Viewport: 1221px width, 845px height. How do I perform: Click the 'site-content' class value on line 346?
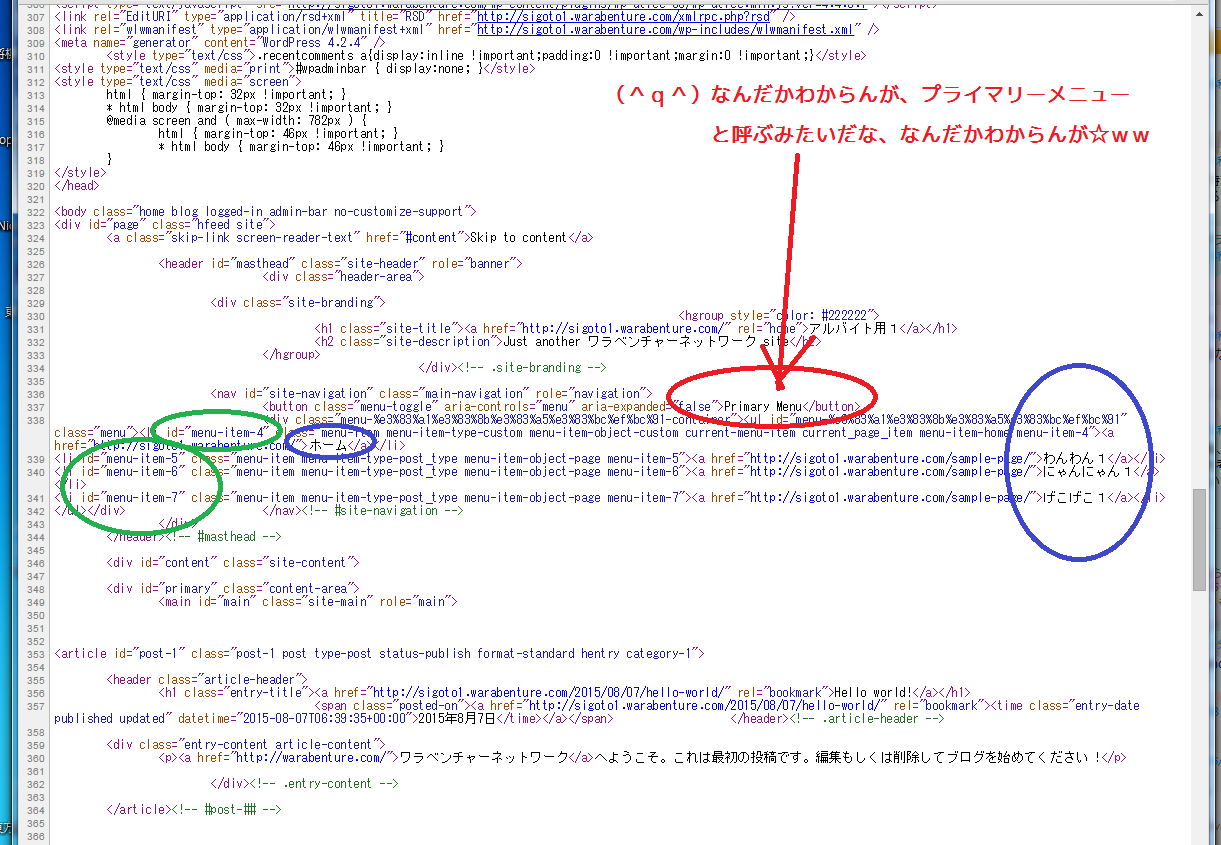click(x=310, y=562)
